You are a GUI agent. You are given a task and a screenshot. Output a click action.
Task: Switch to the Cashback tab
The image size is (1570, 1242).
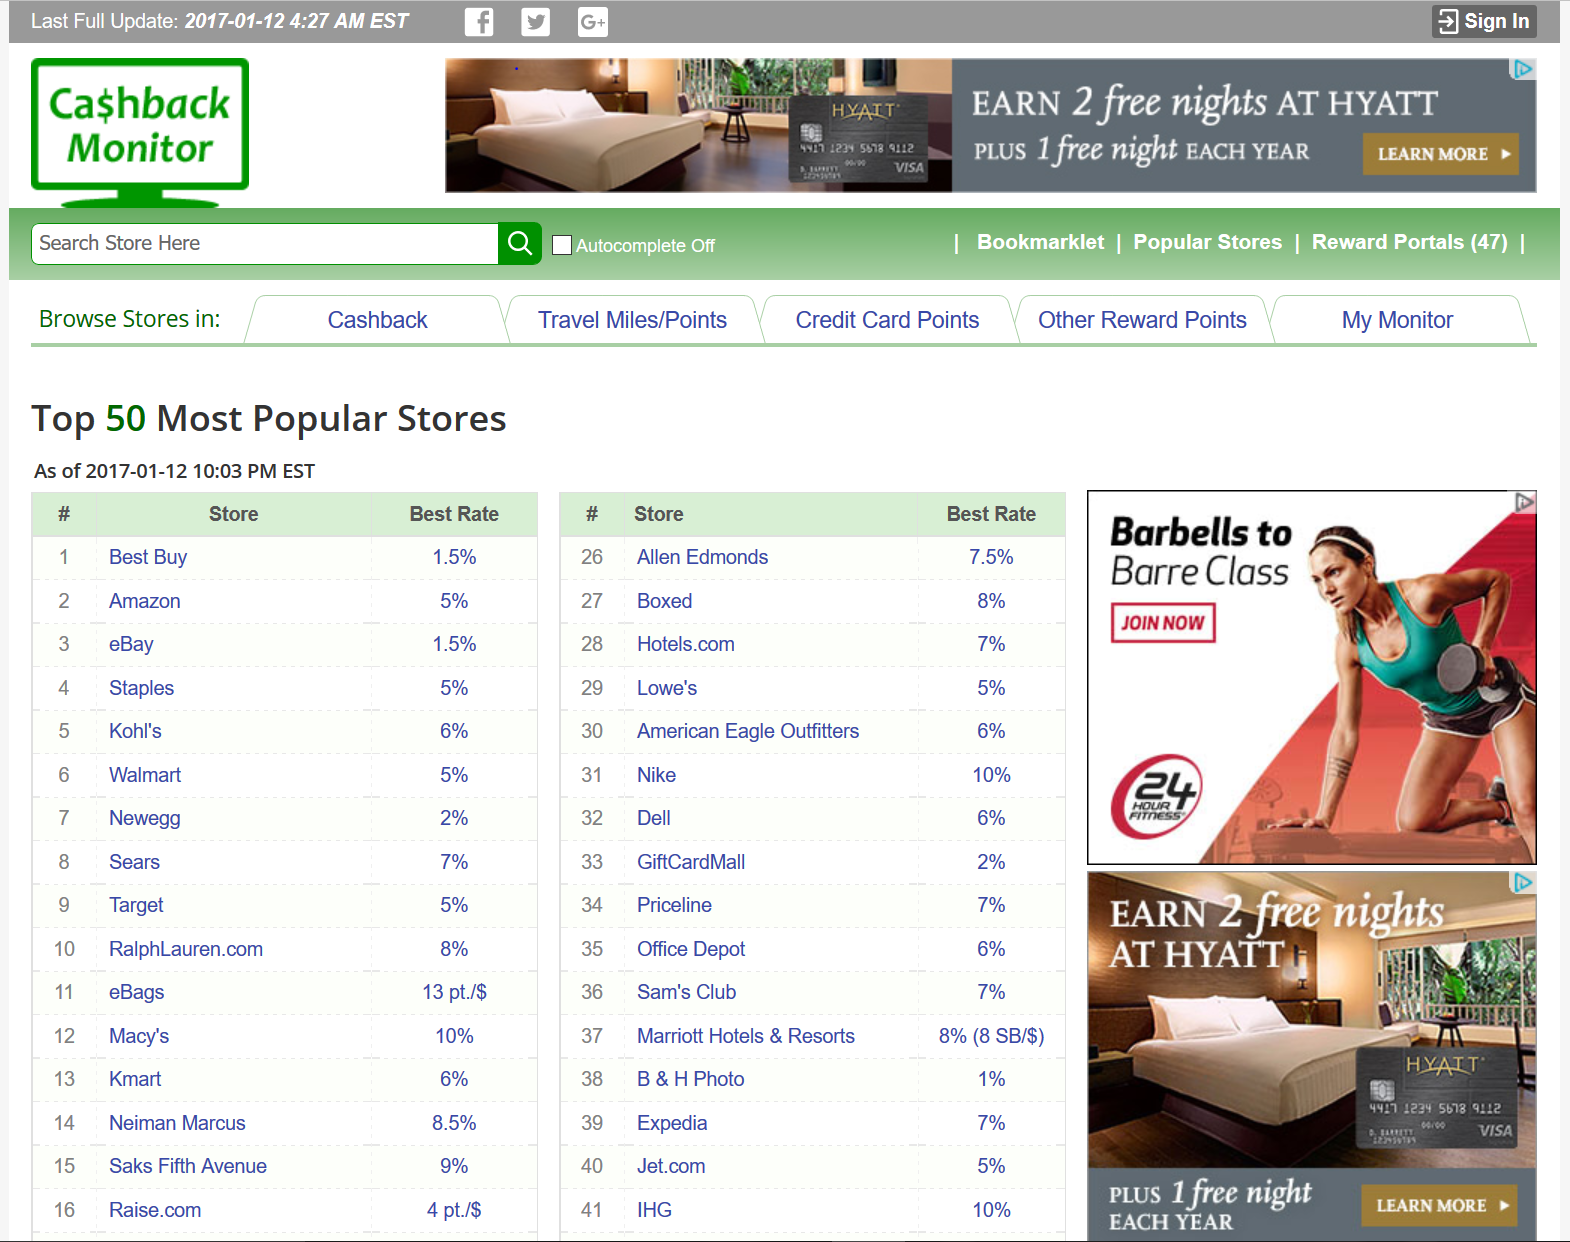click(x=377, y=320)
